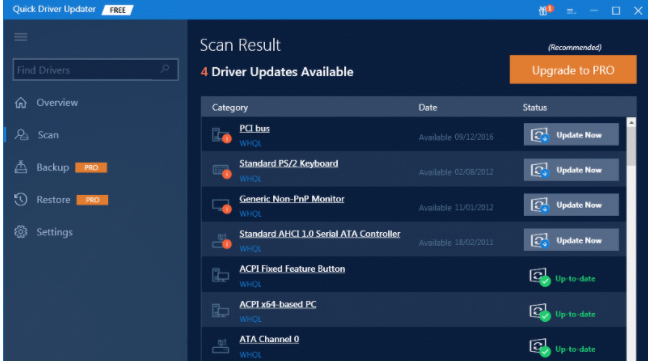Viewport: 648px width, 361px height.
Task: Click Up-to-date text for ACPI x64-based PC
Action: [x=575, y=314]
